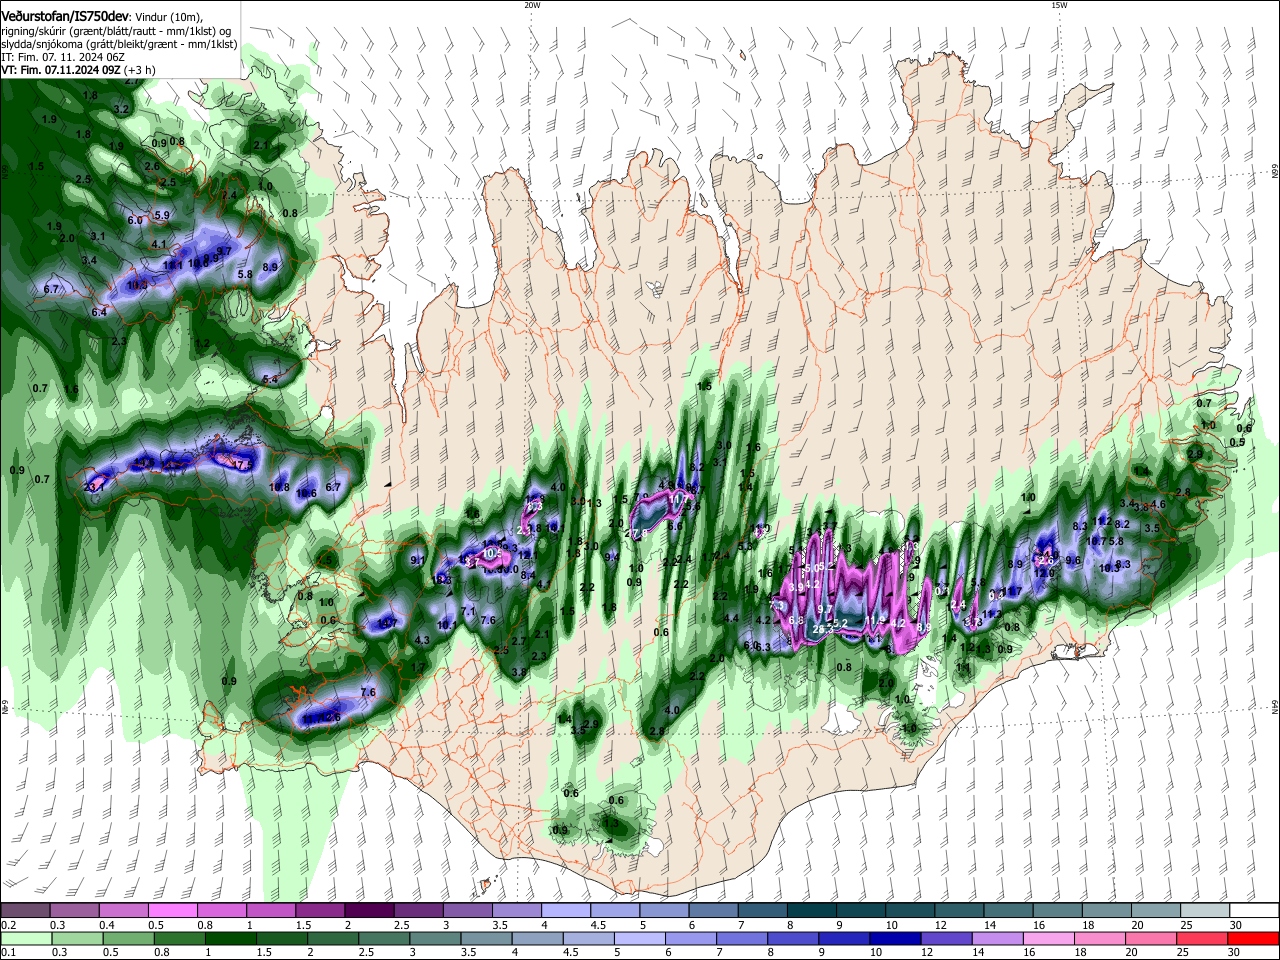Viewport: 1280px width, 960px height.
Task: Click the lavender 4 swatch in upper legend row
Action: point(565,910)
